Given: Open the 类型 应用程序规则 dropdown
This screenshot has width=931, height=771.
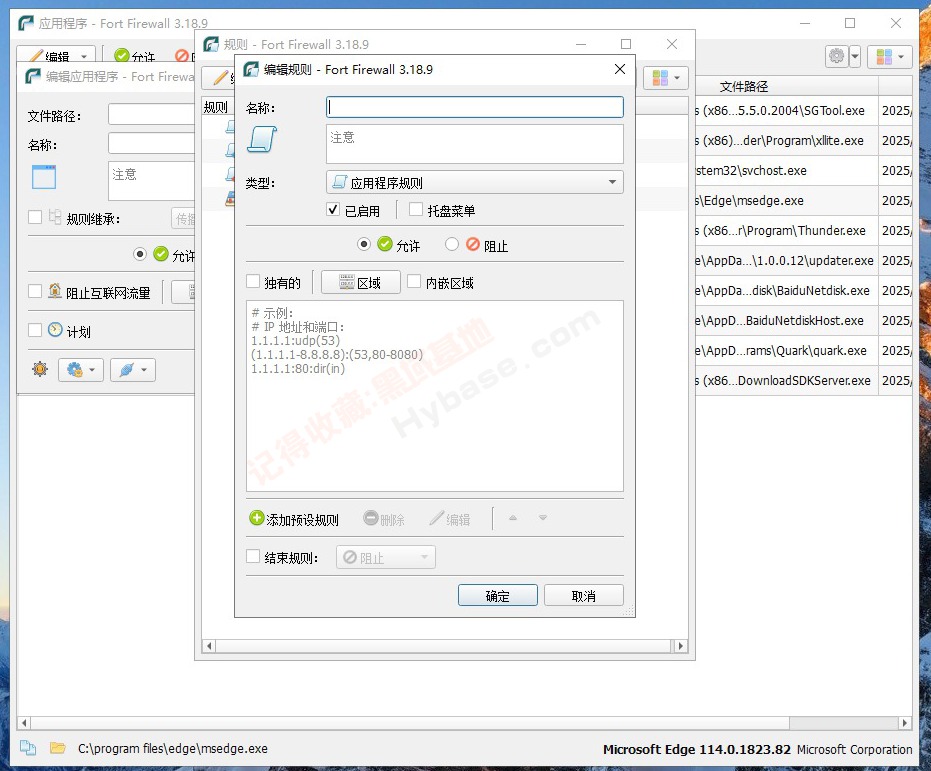Looking at the screenshot, I should (x=474, y=182).
